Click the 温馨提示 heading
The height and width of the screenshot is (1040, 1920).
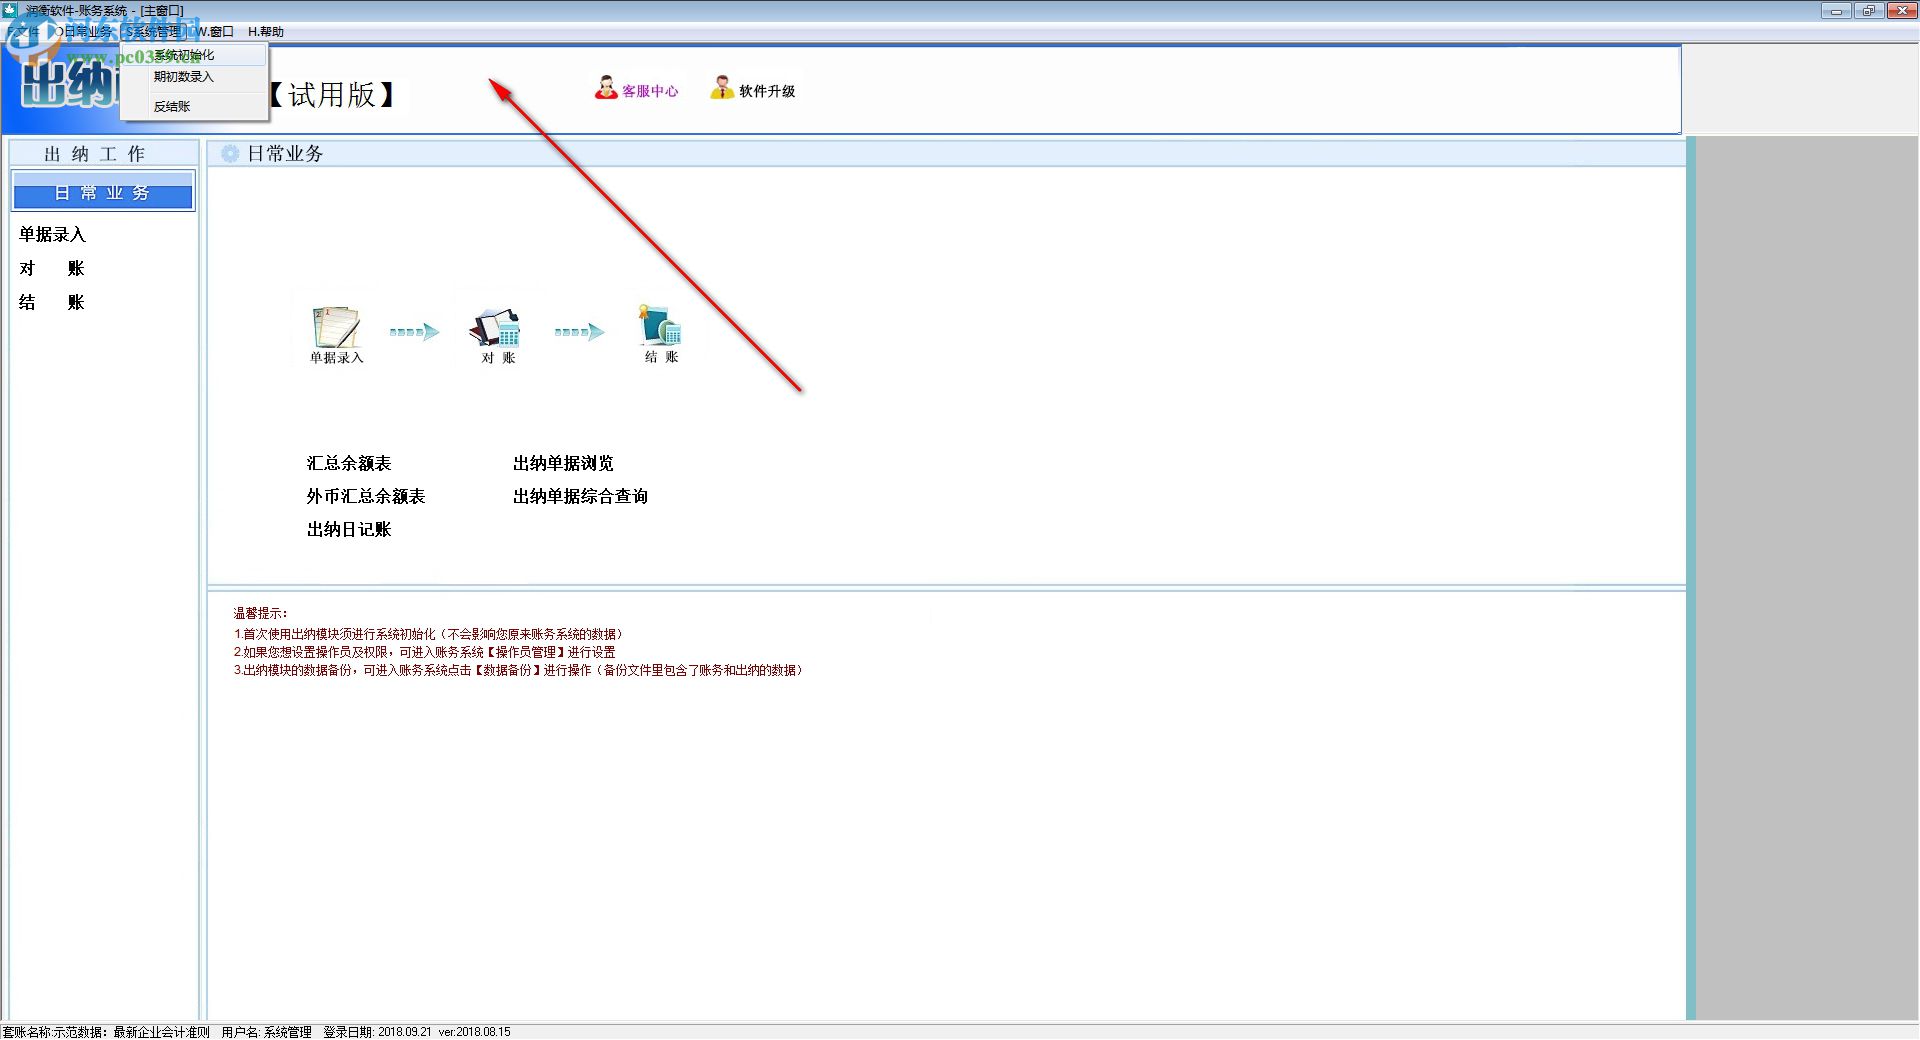[260, 613]
